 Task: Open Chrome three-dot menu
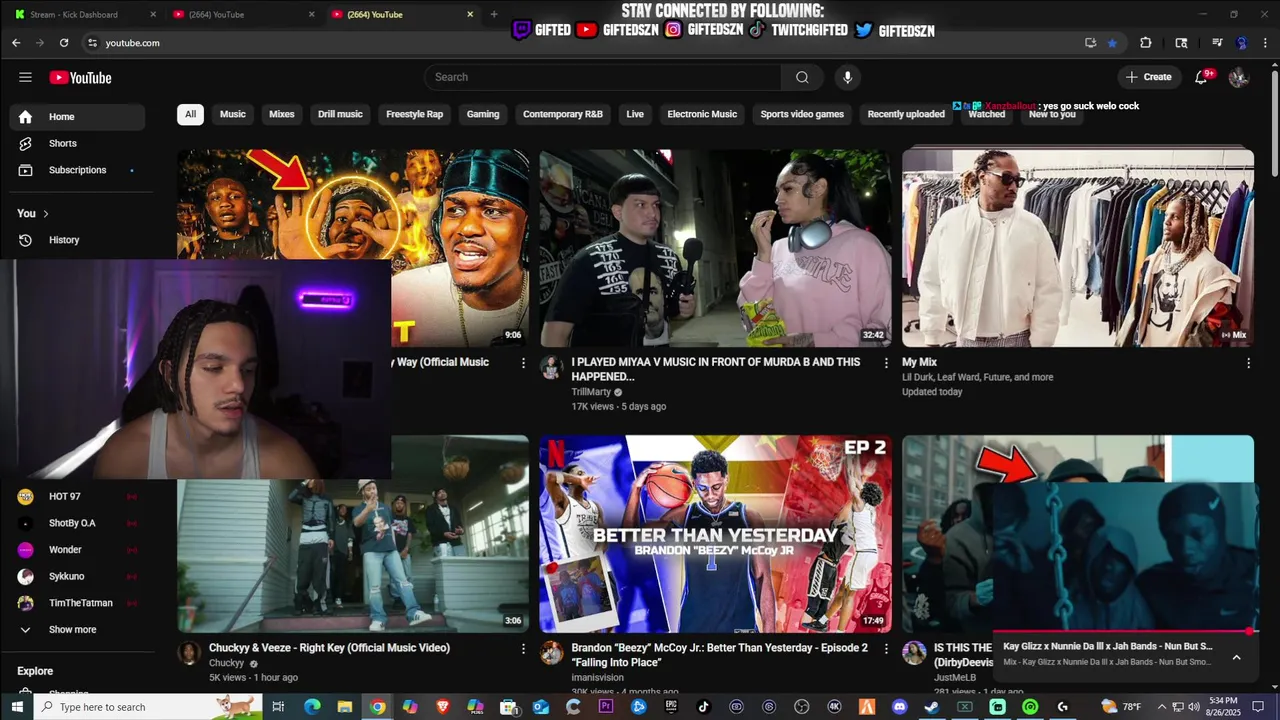1263,43
